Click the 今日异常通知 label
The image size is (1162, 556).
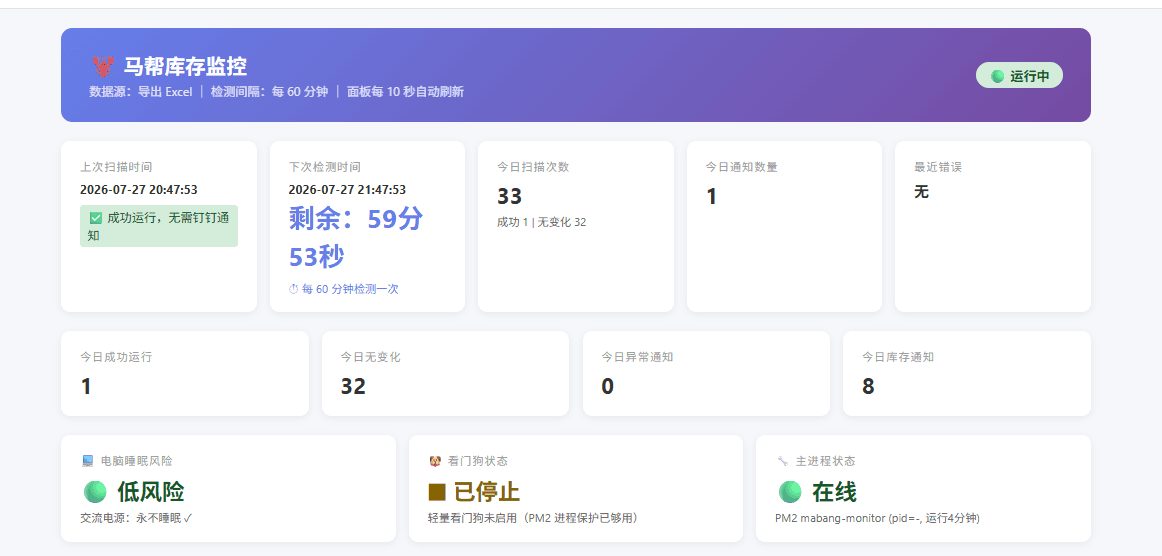(x=637, y=357)
